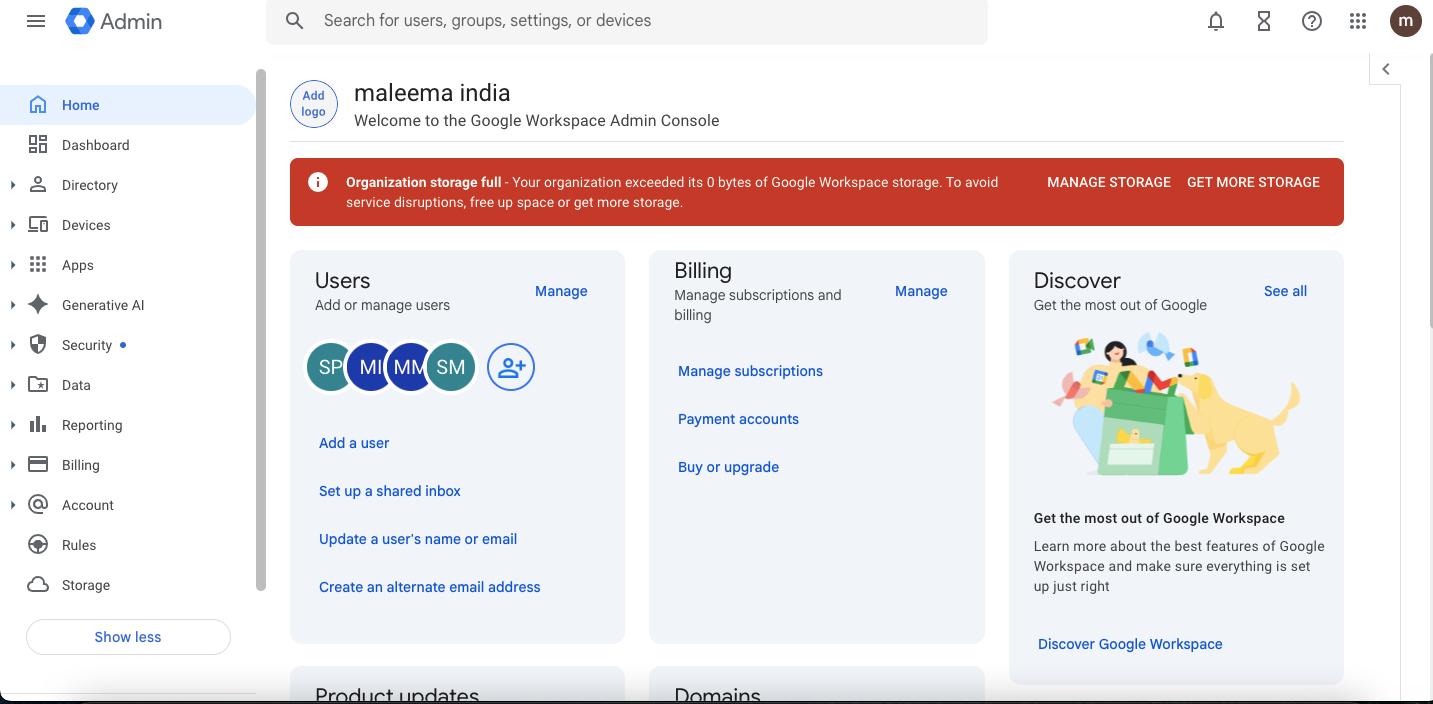The image size is (1433, 704).
Task: Click the search input field
Action: pos(640,21)
